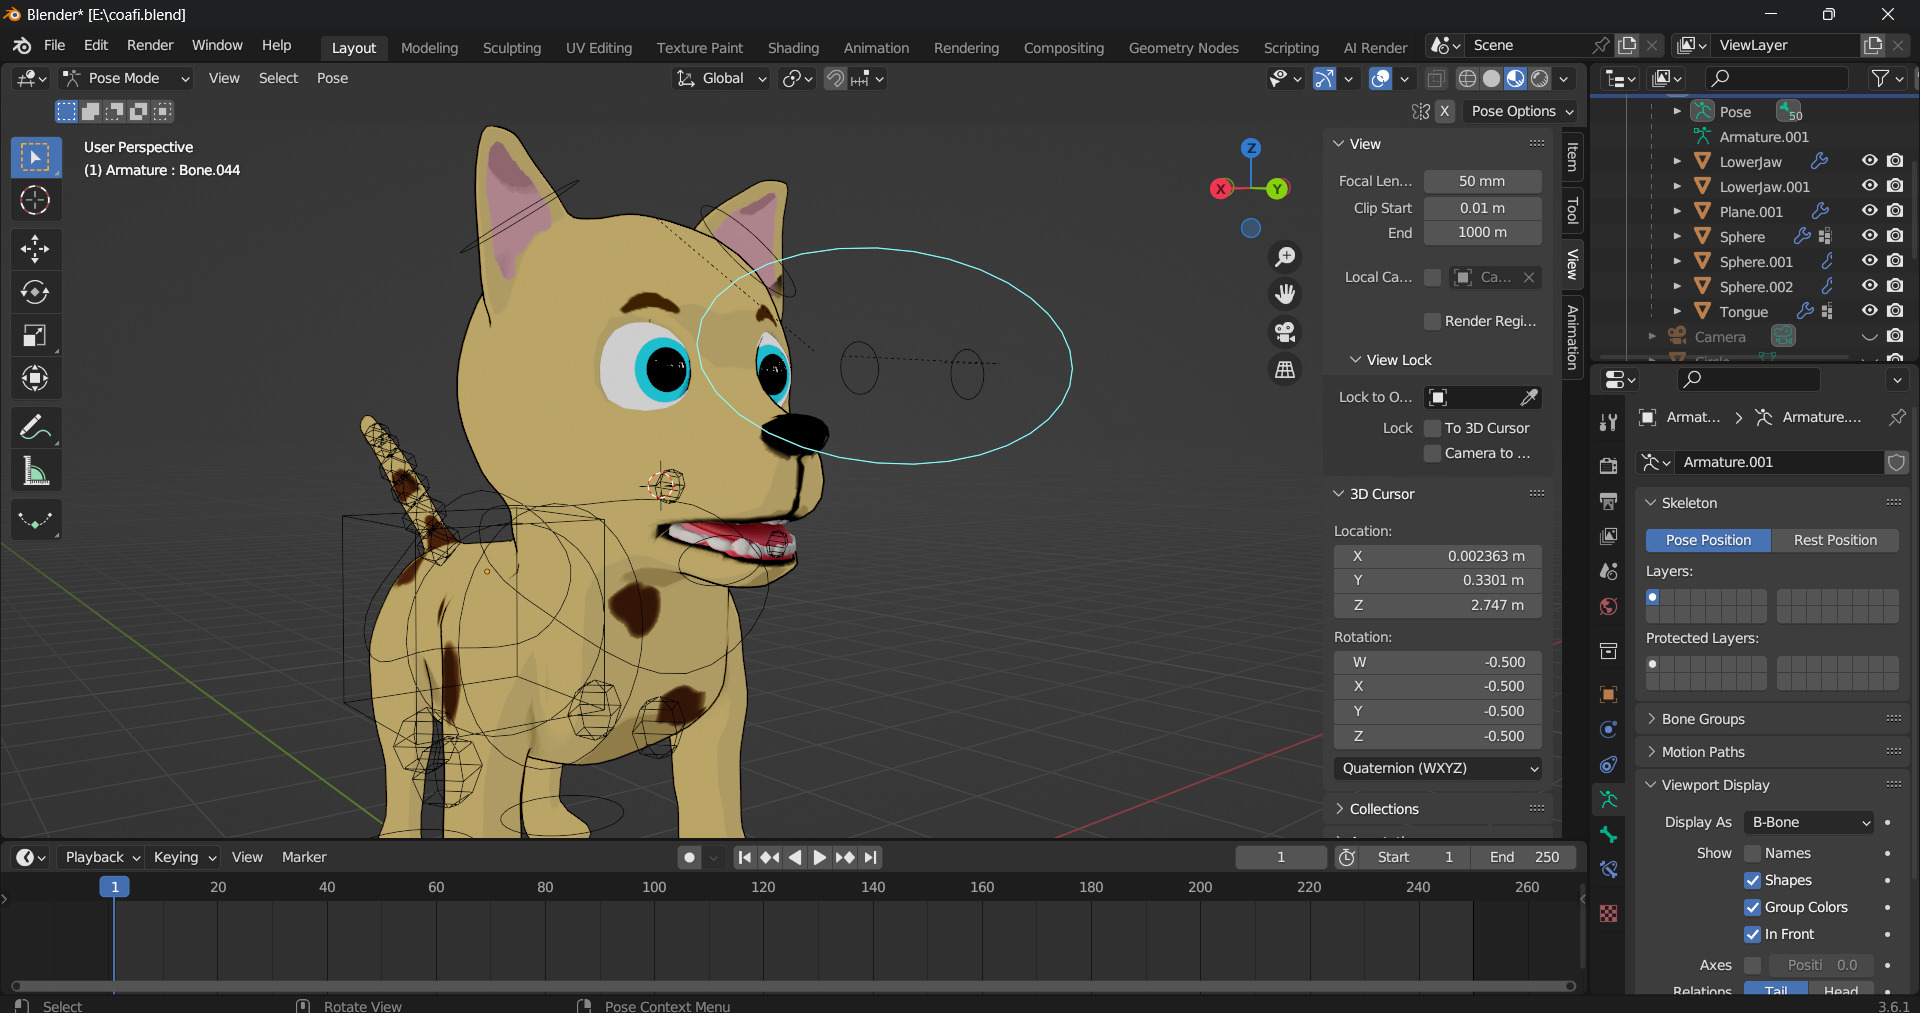Expand the Bone Groups panel
This screenshot has height=1013, width=1920.
tap(1702, 719)
